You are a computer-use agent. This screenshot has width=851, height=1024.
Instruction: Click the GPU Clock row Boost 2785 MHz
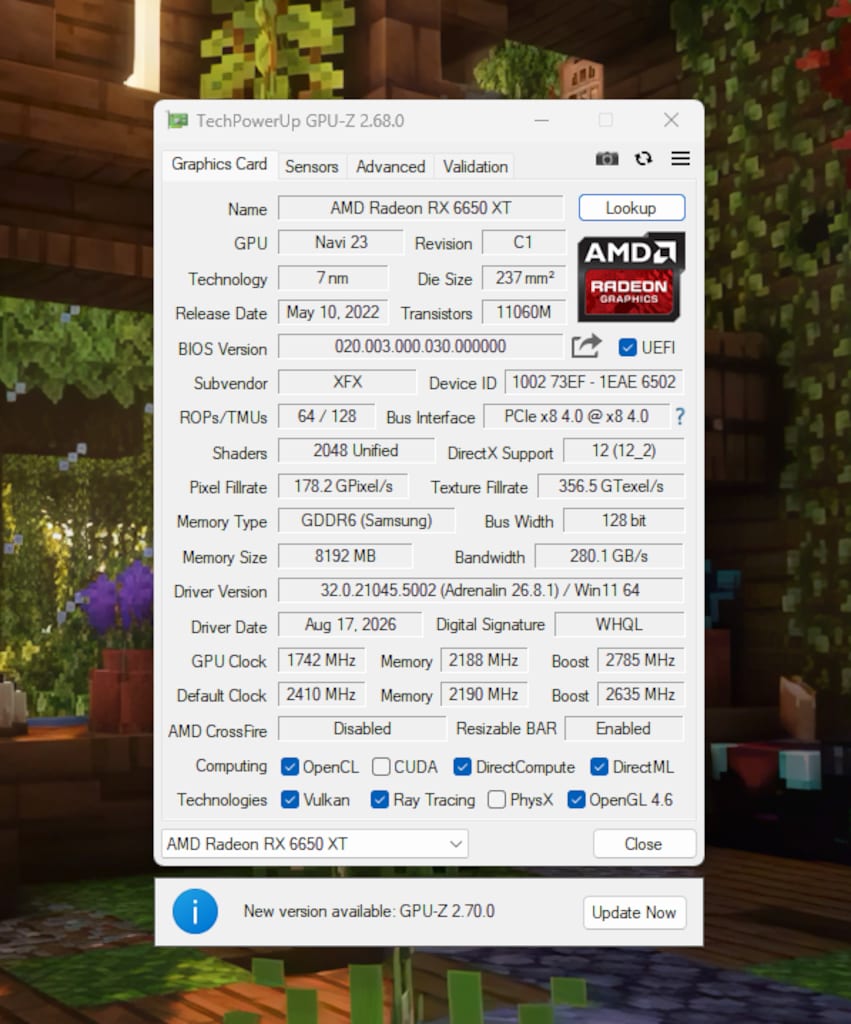click(641, 660)
